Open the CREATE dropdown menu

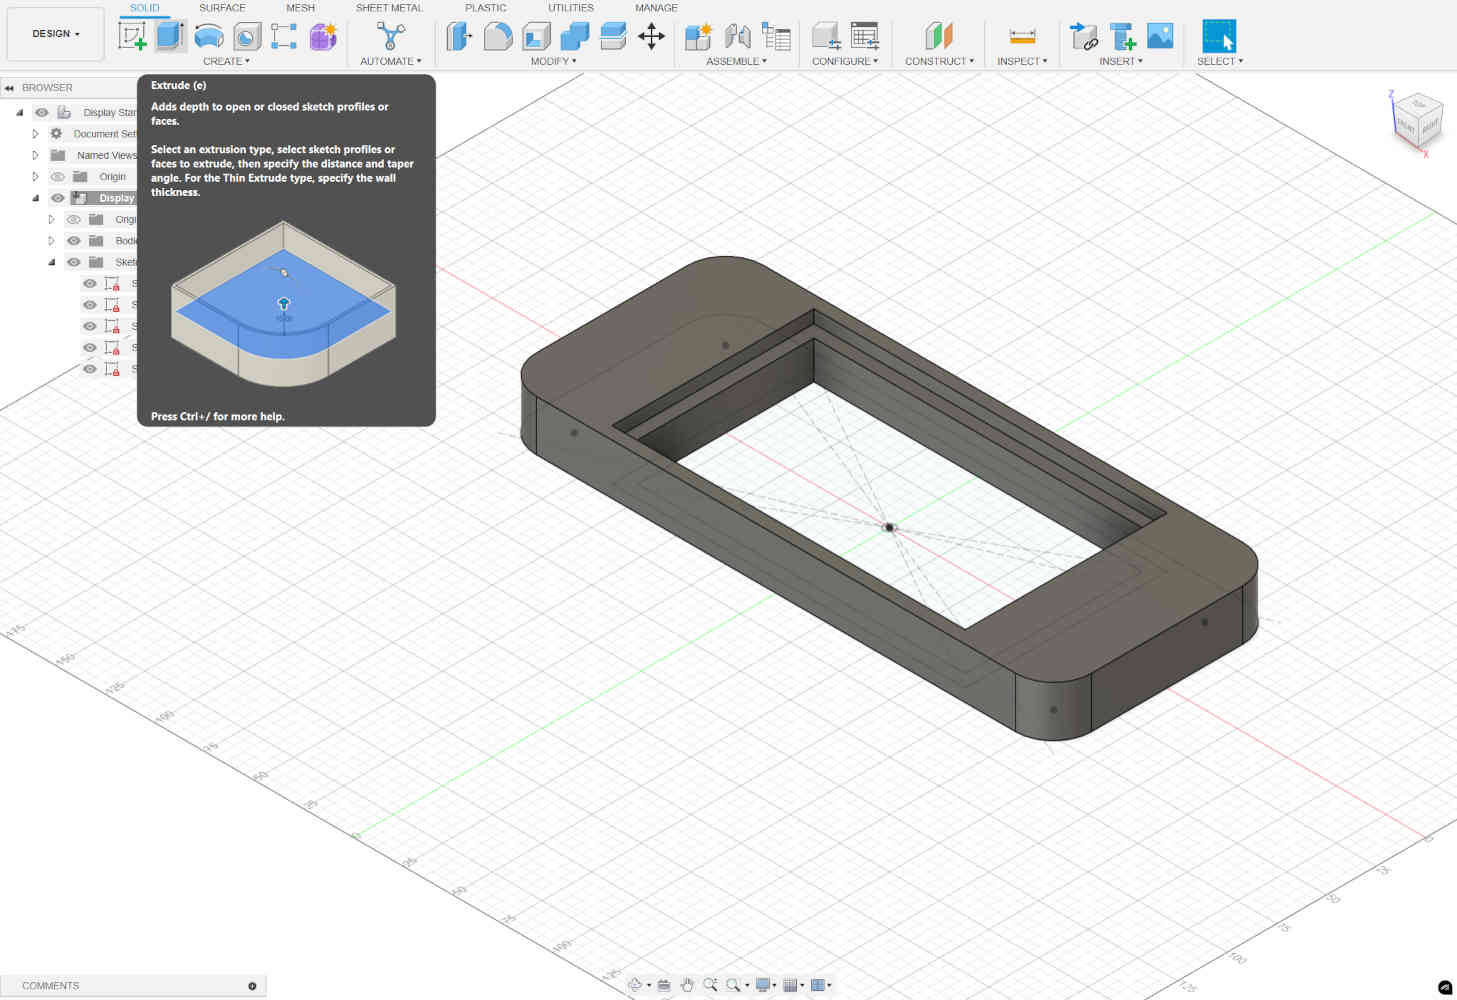click(x=227, y=61)
